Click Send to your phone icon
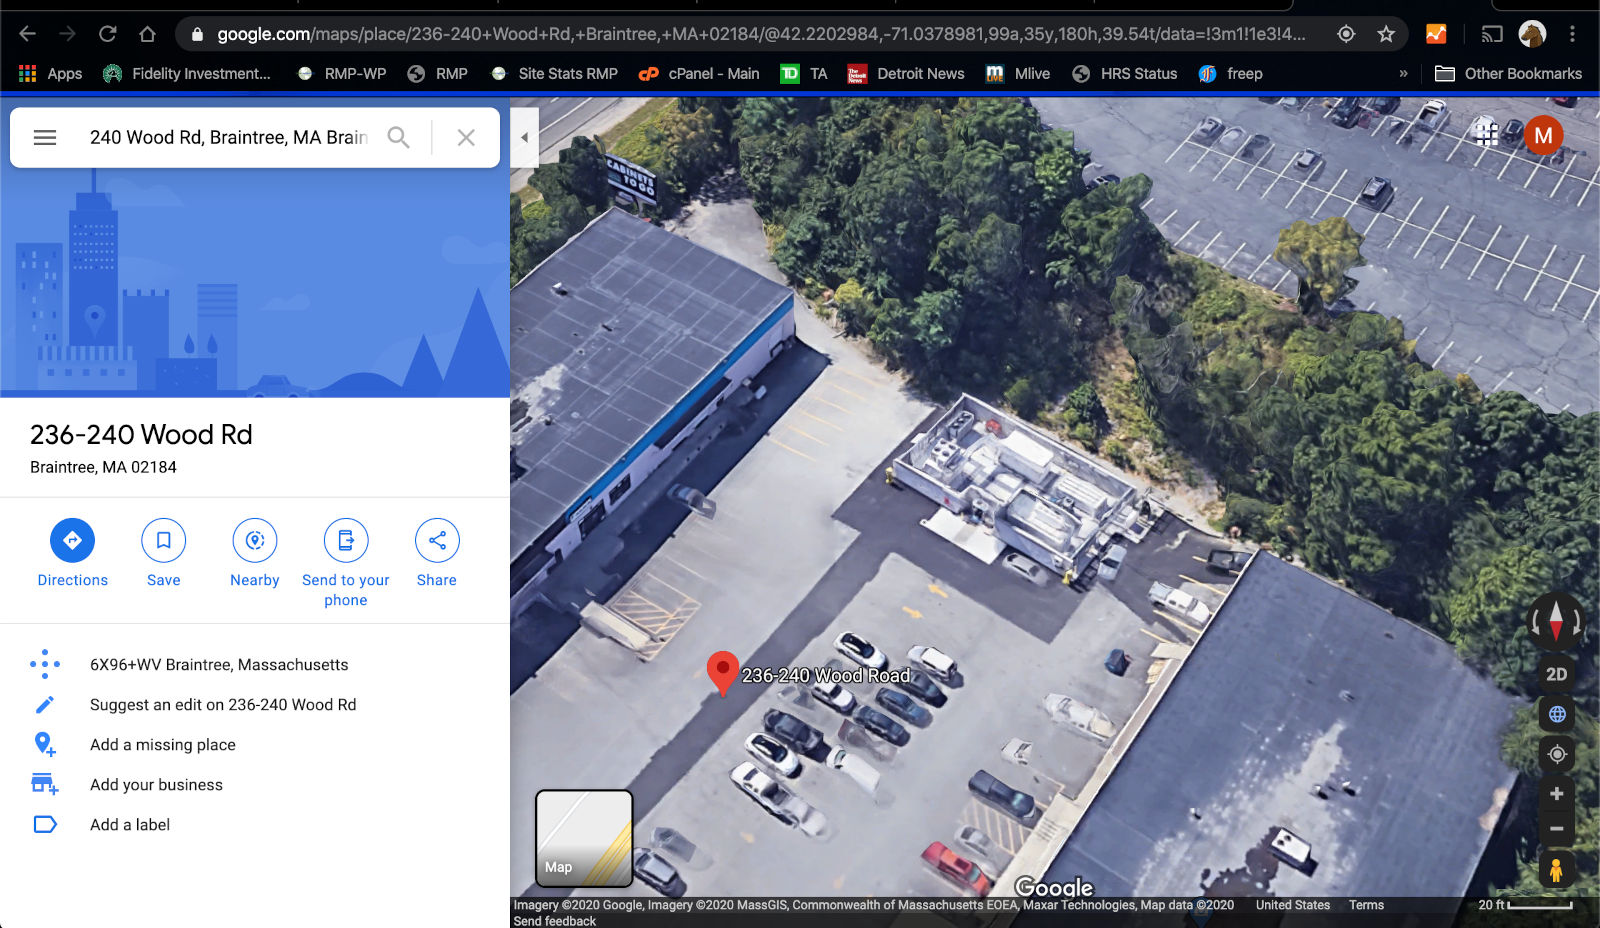The width and height of the screenshot is (1600, 928). coord(346,540)
